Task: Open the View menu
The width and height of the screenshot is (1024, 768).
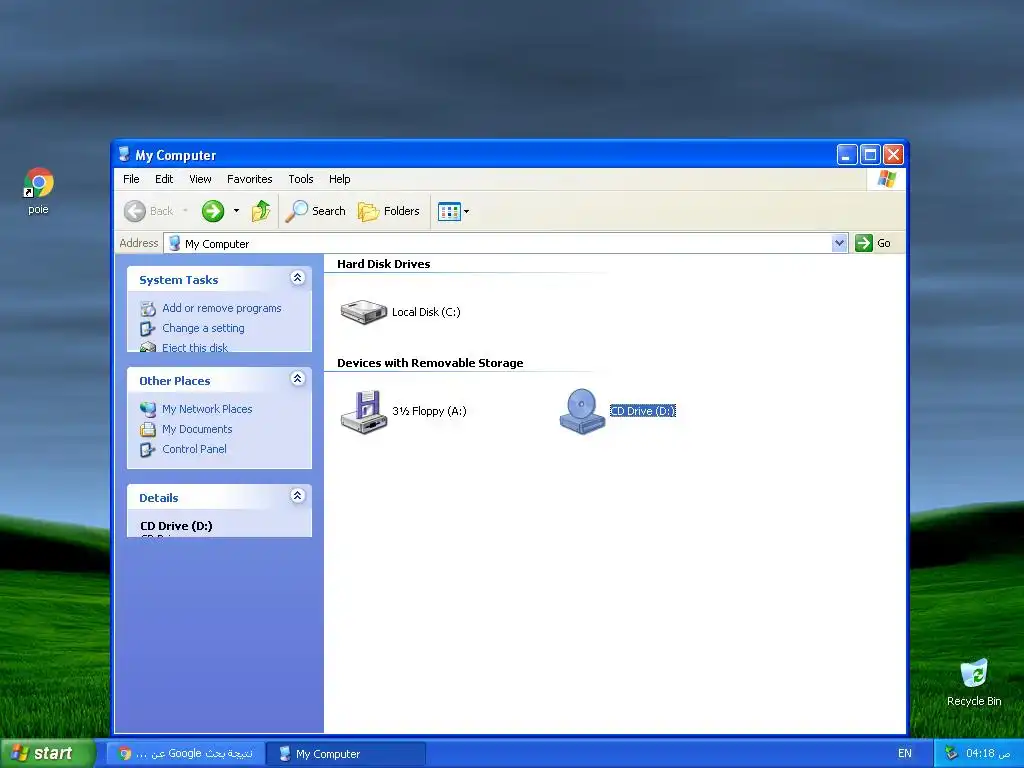Action: (200, 179)
